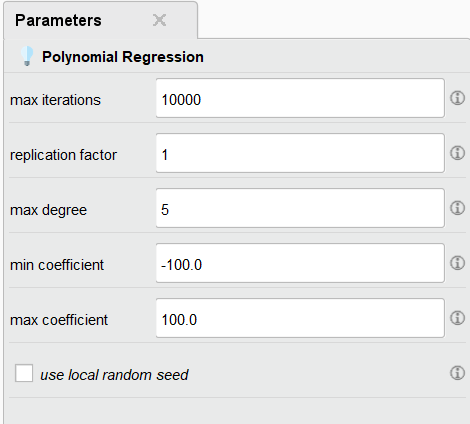The width and height of the screenshot is (470, 424).
Task: Click the lightbulb icon beside Polynomial Regression
Action: [27, 56]
